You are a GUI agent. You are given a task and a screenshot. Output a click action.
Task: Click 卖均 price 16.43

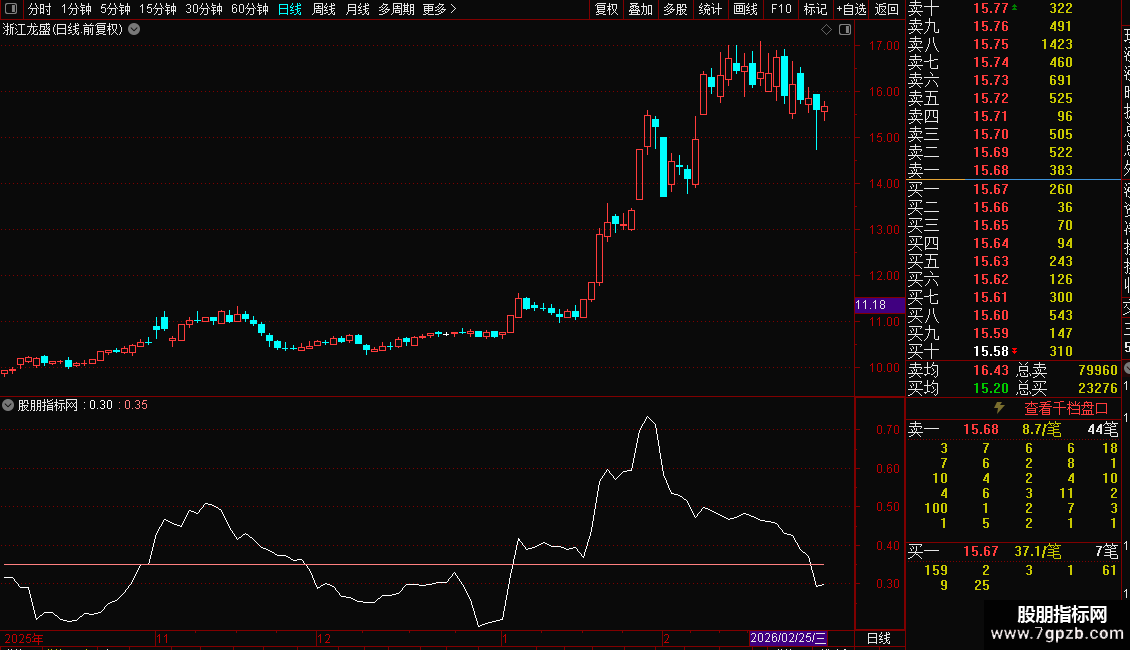pos(991,370)
